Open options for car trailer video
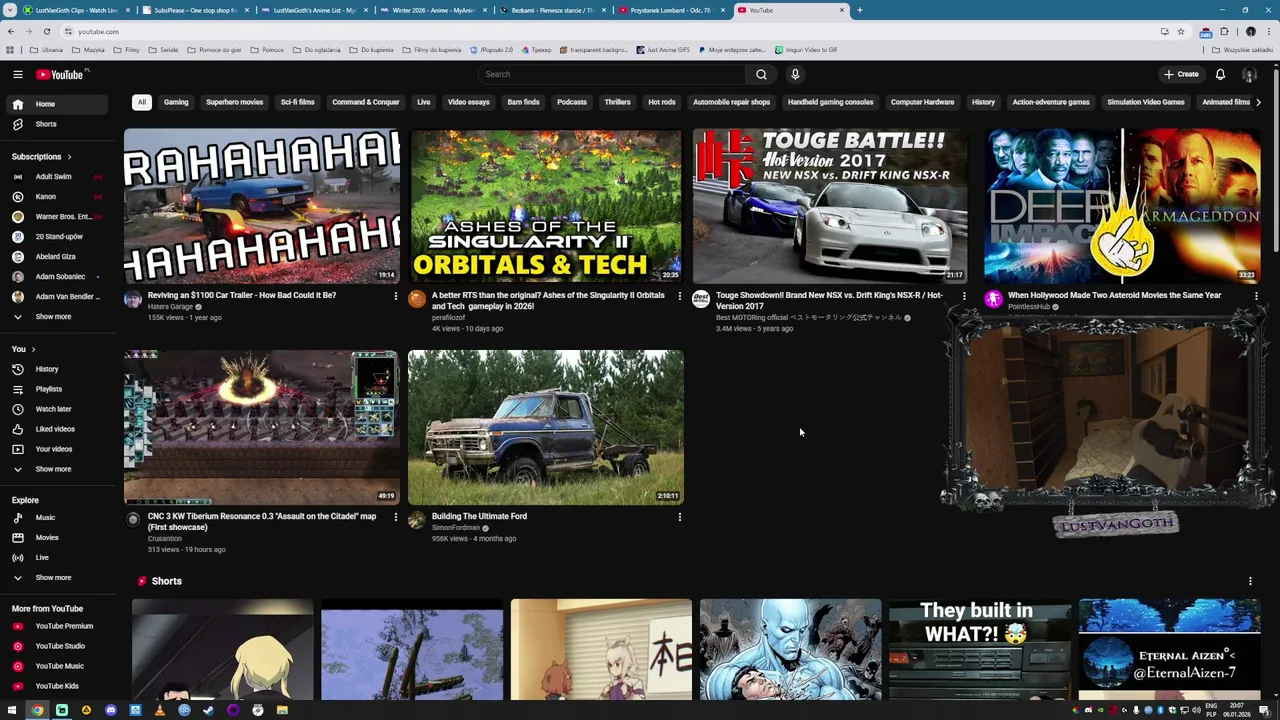 [x=395, y=296]
